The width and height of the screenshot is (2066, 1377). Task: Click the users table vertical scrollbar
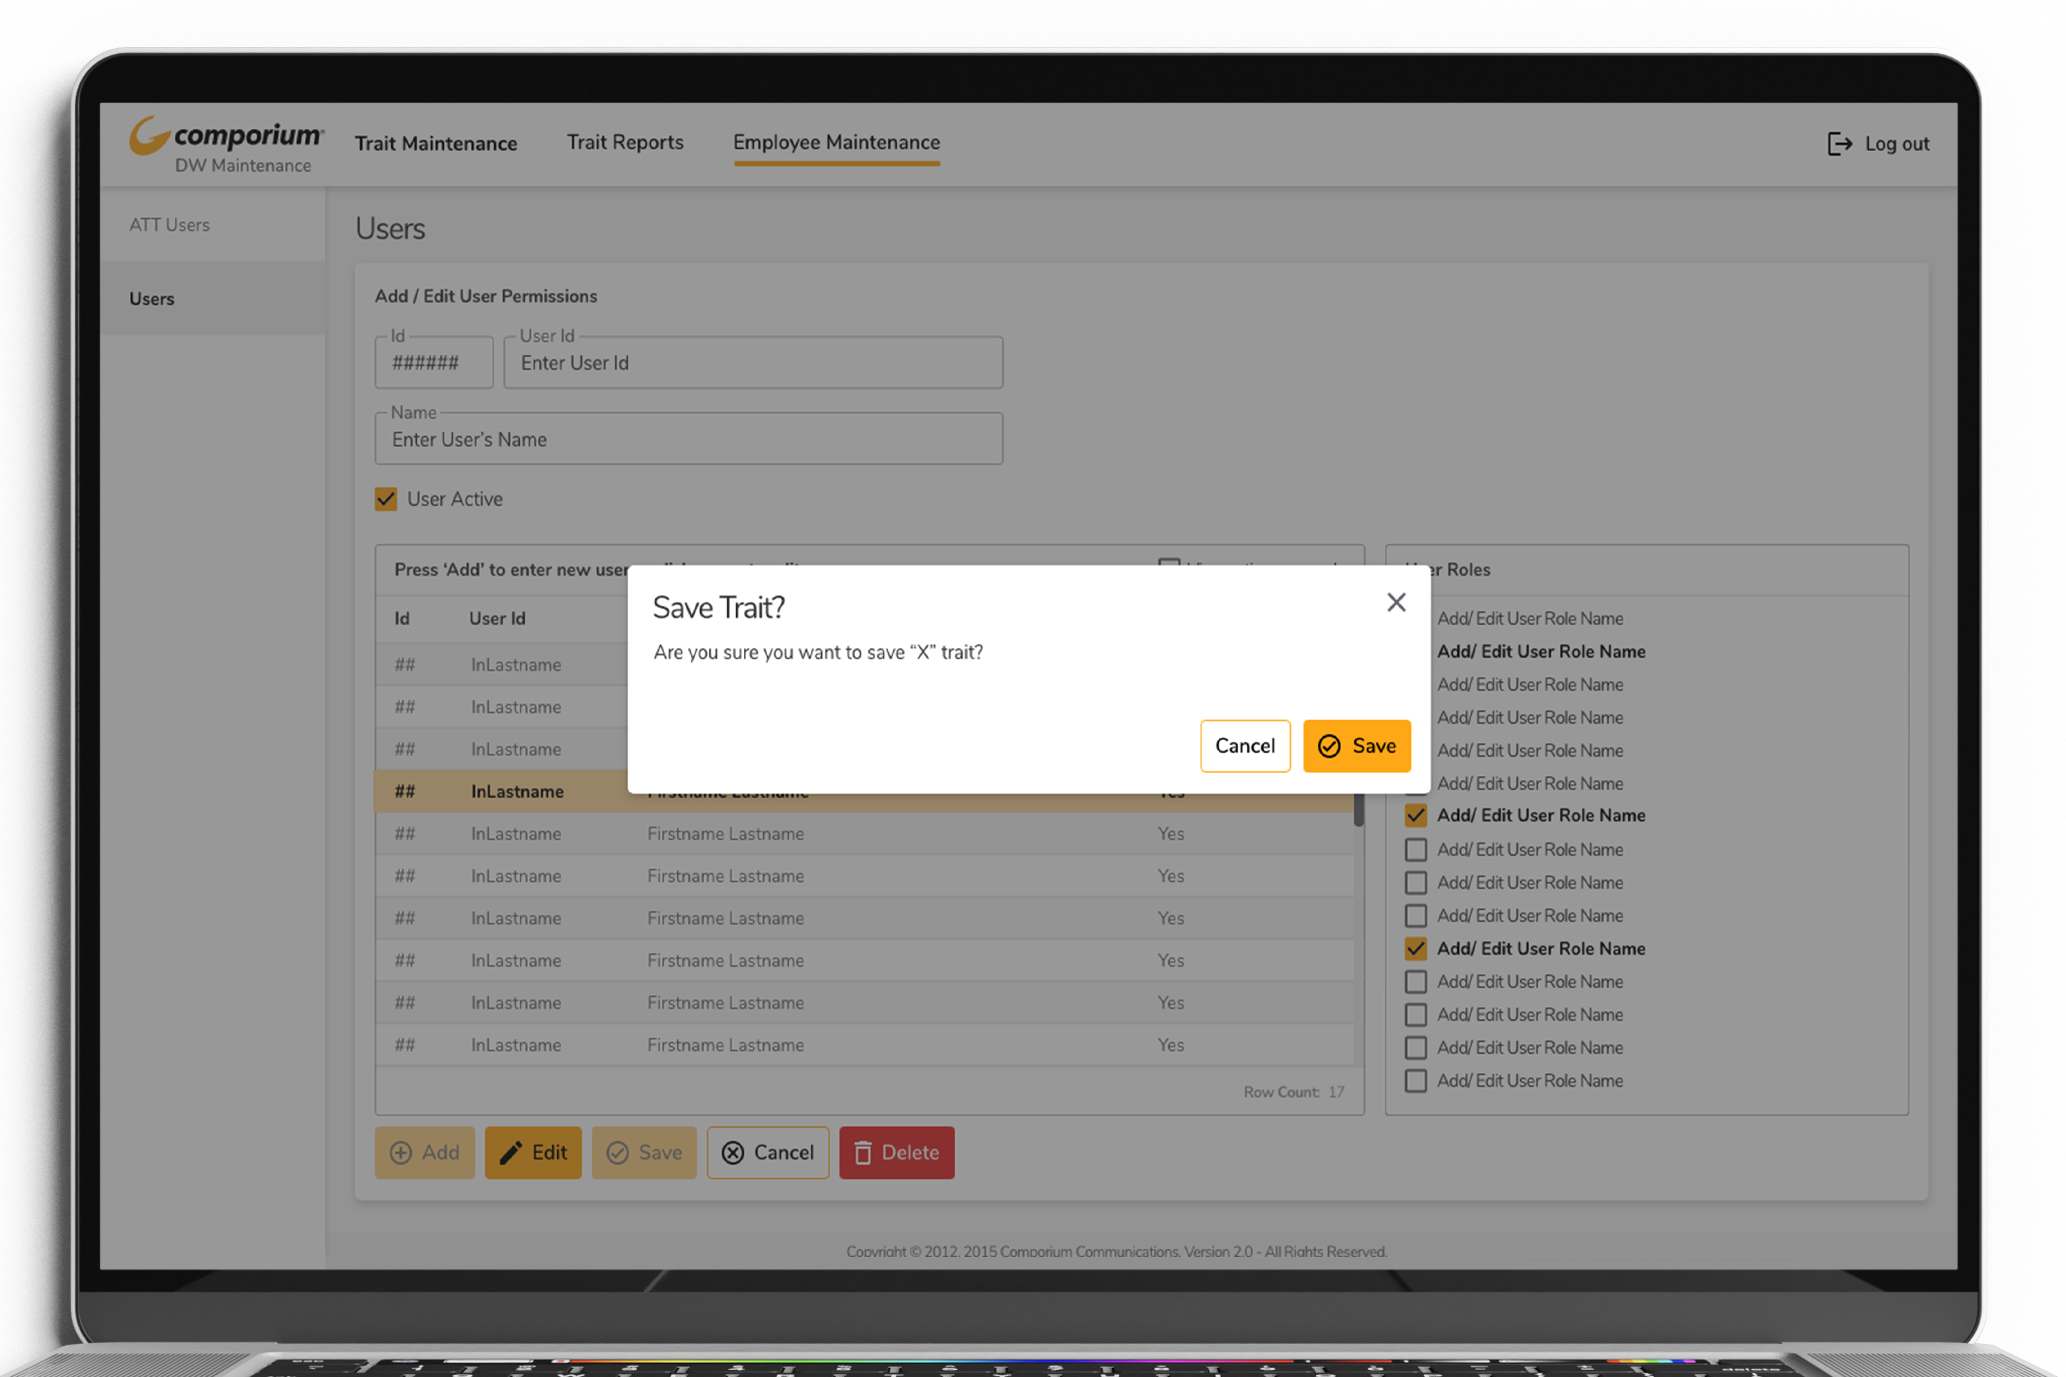(1358, 810)
